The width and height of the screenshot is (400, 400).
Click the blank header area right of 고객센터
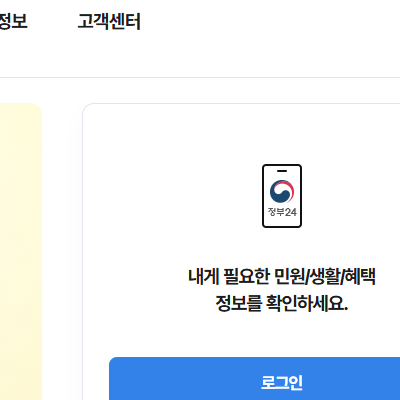coord(267,21)
